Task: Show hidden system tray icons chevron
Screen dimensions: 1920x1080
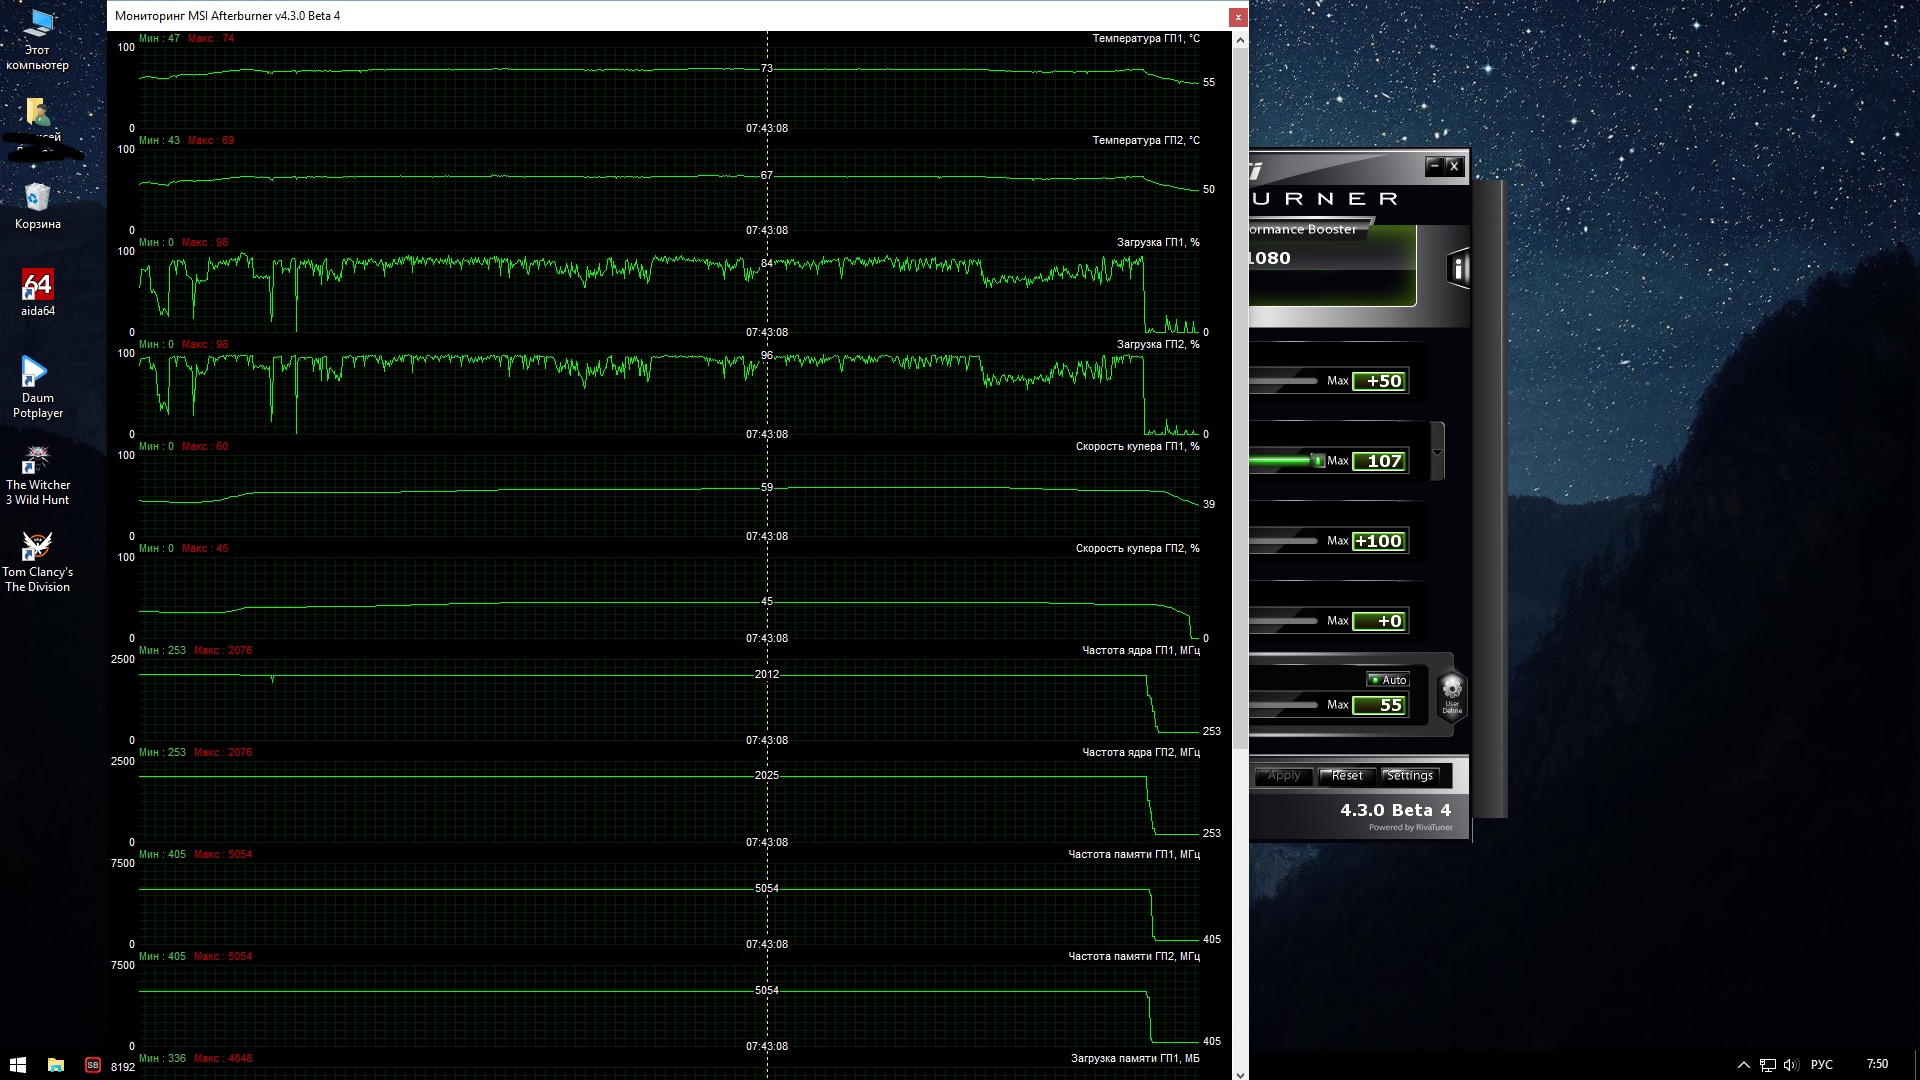Action: pos(1743,1065)
